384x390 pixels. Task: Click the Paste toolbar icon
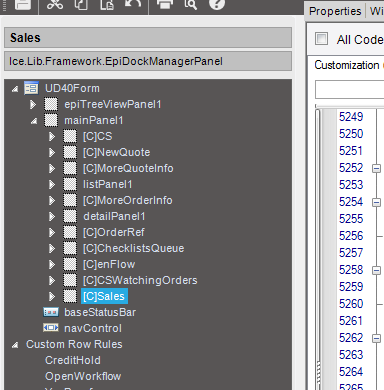tap(107, 4)
